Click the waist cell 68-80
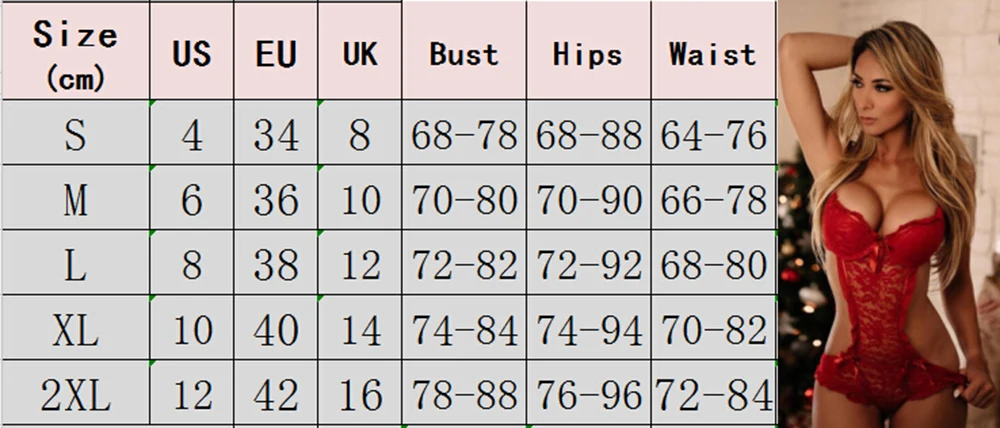The width and height of the screenshot is (1000, 428). click(713, 262)
